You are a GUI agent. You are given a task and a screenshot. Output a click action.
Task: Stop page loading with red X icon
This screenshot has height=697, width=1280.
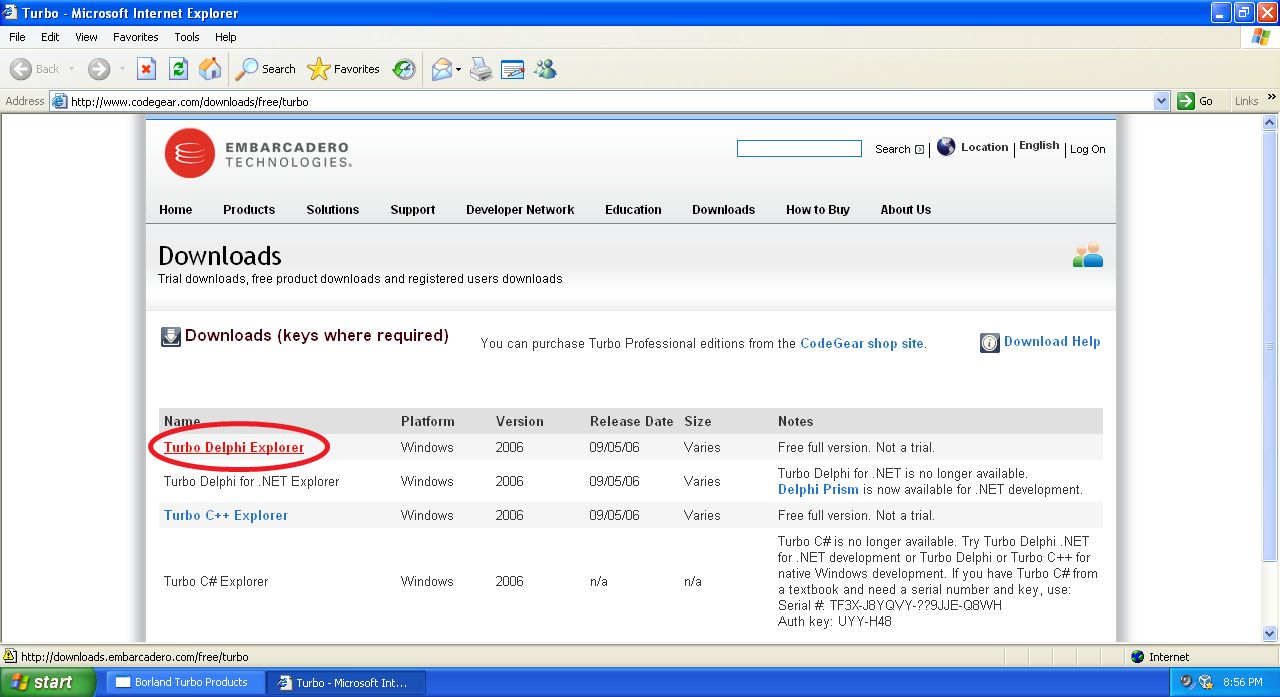[x=146, y=69]
